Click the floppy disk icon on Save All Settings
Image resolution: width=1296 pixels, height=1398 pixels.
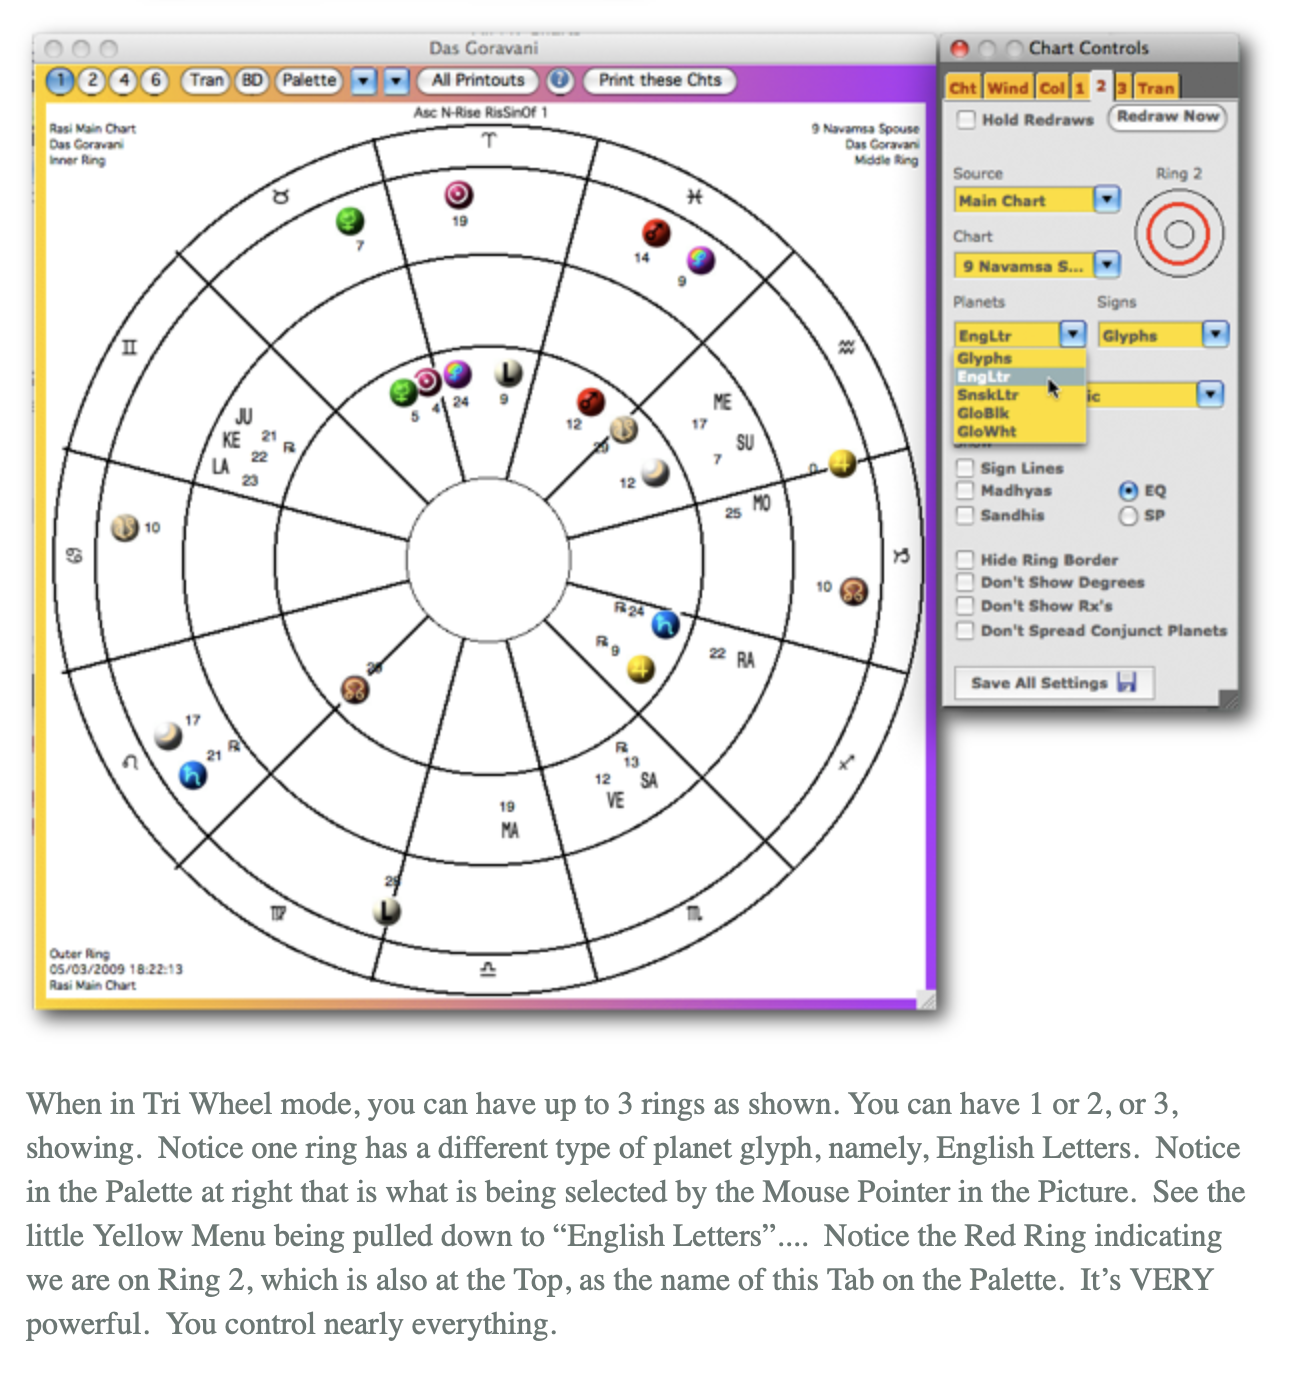click(1127, 683)
